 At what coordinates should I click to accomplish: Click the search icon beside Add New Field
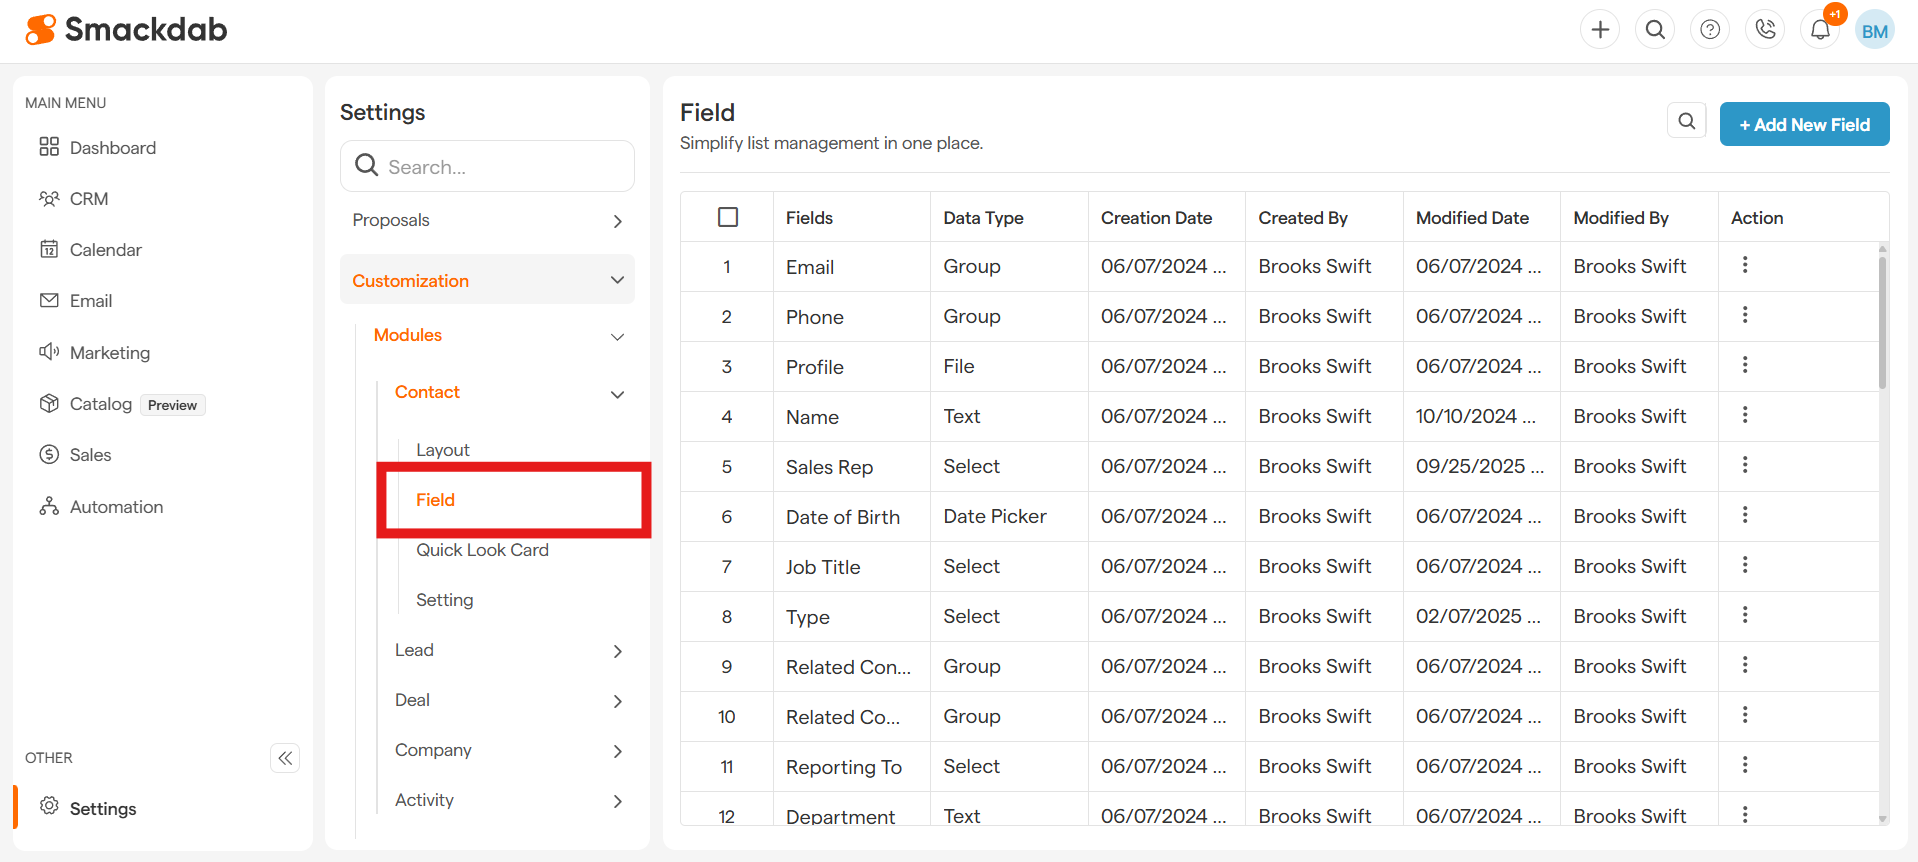1686,121
